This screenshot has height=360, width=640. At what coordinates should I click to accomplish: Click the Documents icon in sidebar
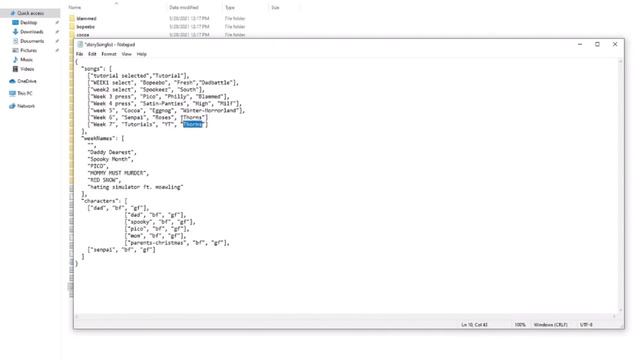[x=15, y=41]
